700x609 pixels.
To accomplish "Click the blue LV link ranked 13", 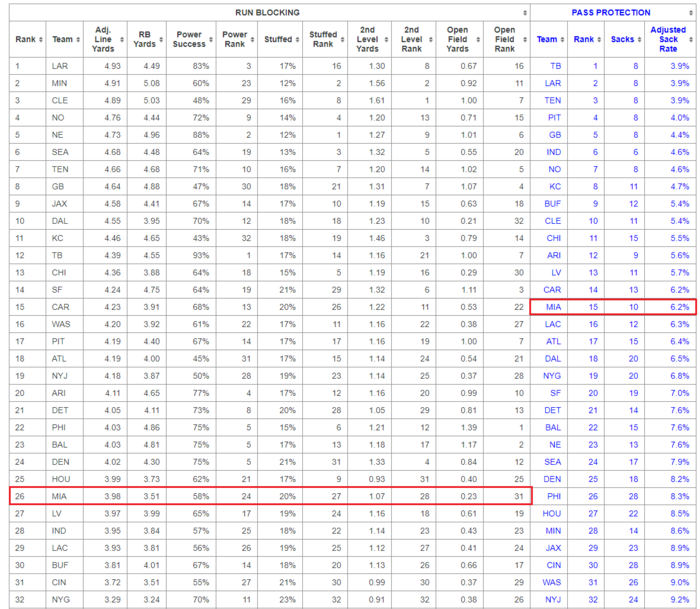I will (556, 273).
